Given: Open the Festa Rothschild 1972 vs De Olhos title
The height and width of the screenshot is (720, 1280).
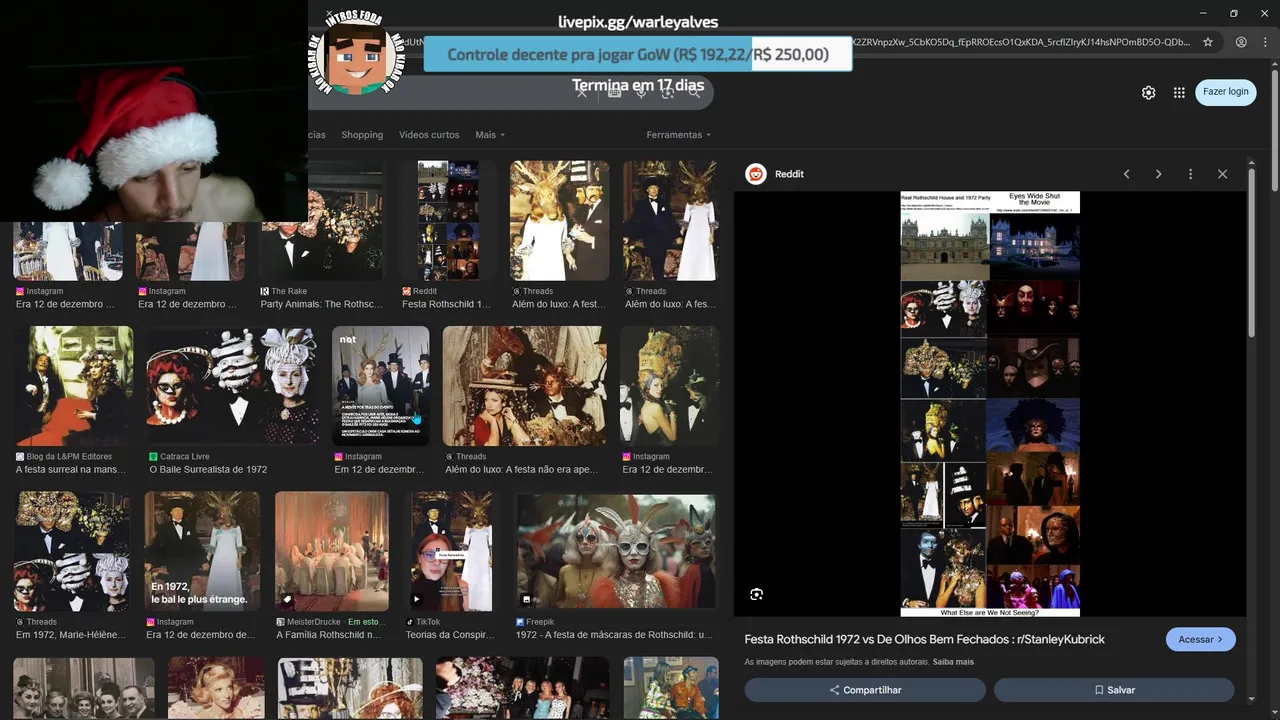Looking at the screenshot, I should point(925,640).
